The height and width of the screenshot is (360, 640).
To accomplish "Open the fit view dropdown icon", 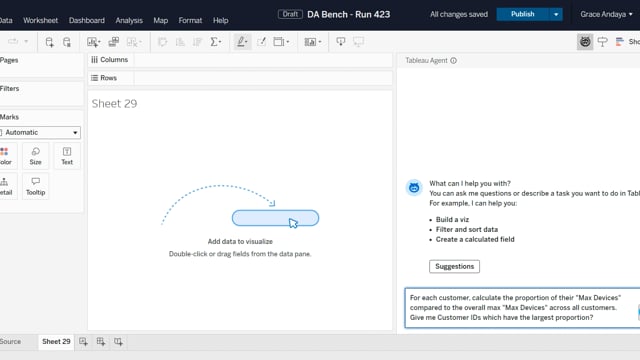I will (281, 42).
